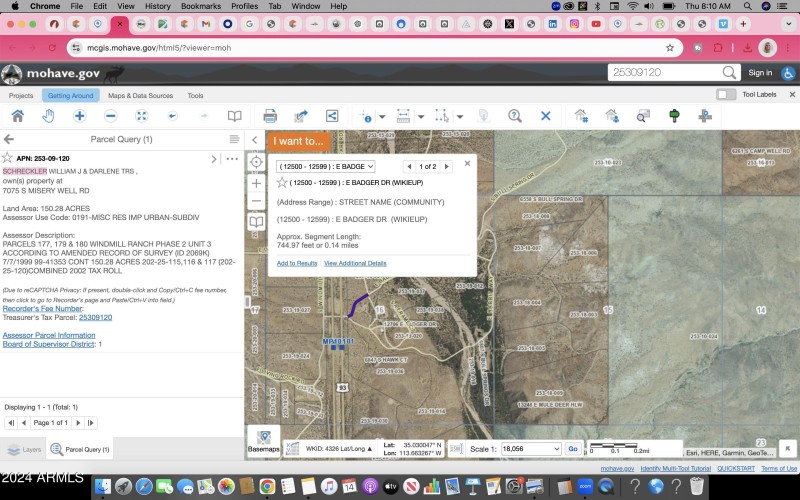Click the View Additional Details link
The height and width of the screenshot is (500, 800).
tap(355, 263)
